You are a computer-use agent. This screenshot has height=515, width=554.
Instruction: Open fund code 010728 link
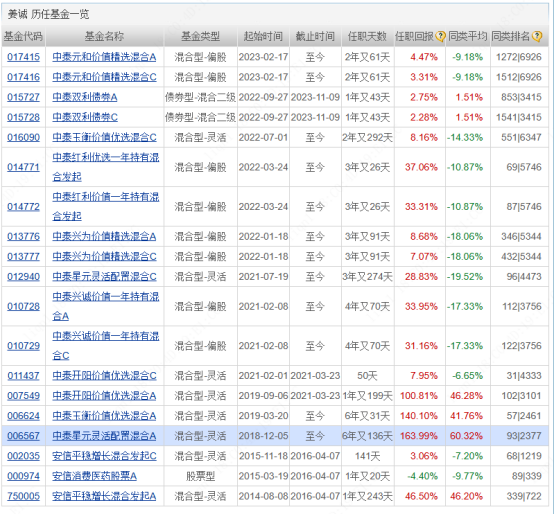point(23,306)
